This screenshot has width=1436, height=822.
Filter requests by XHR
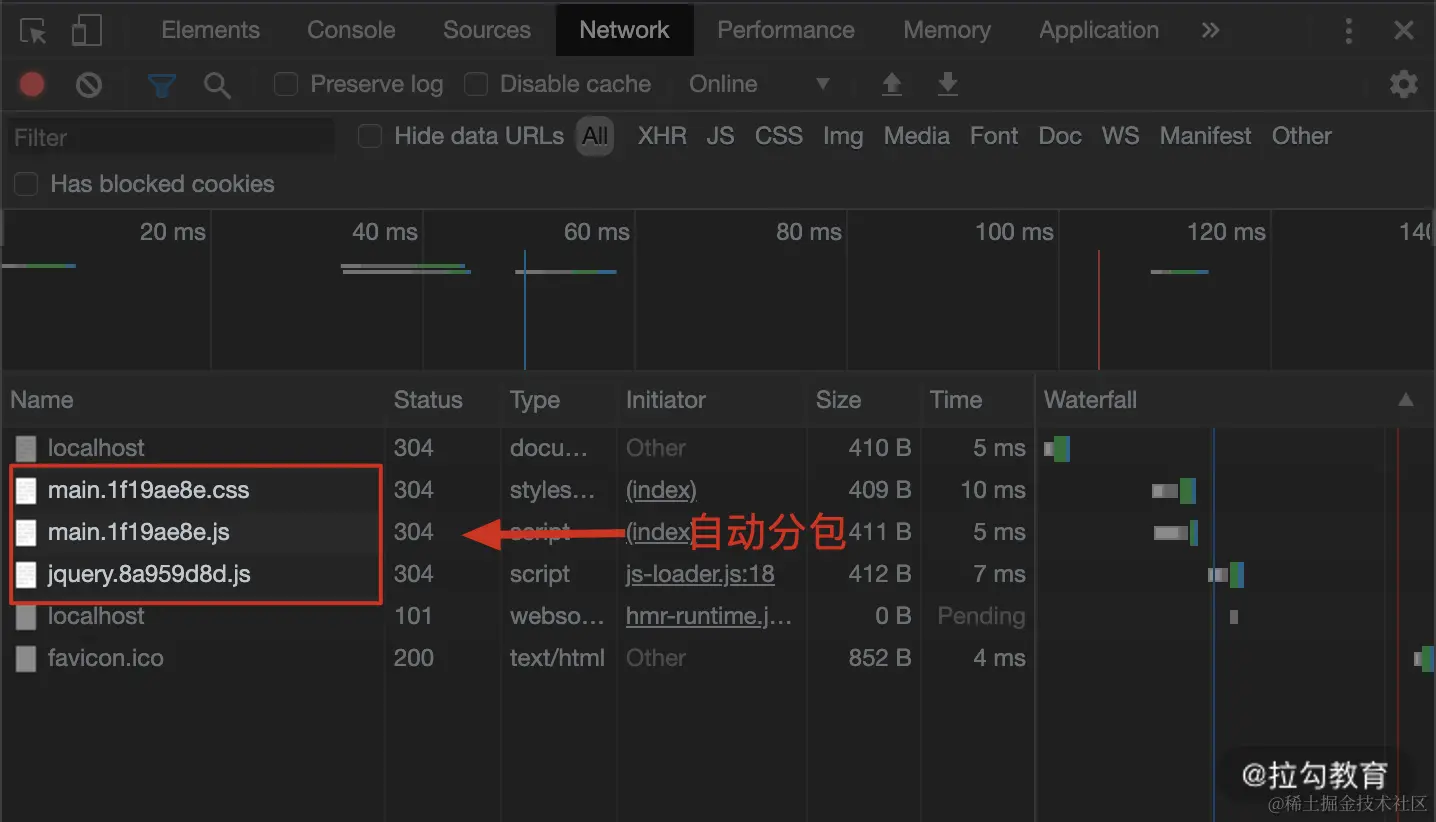(x=662, y=136)
